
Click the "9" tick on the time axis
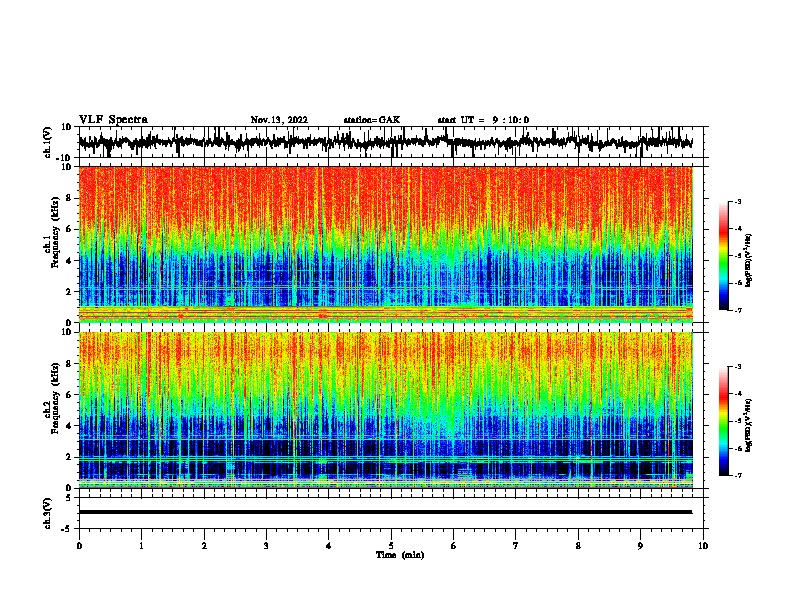pos(640,546)
